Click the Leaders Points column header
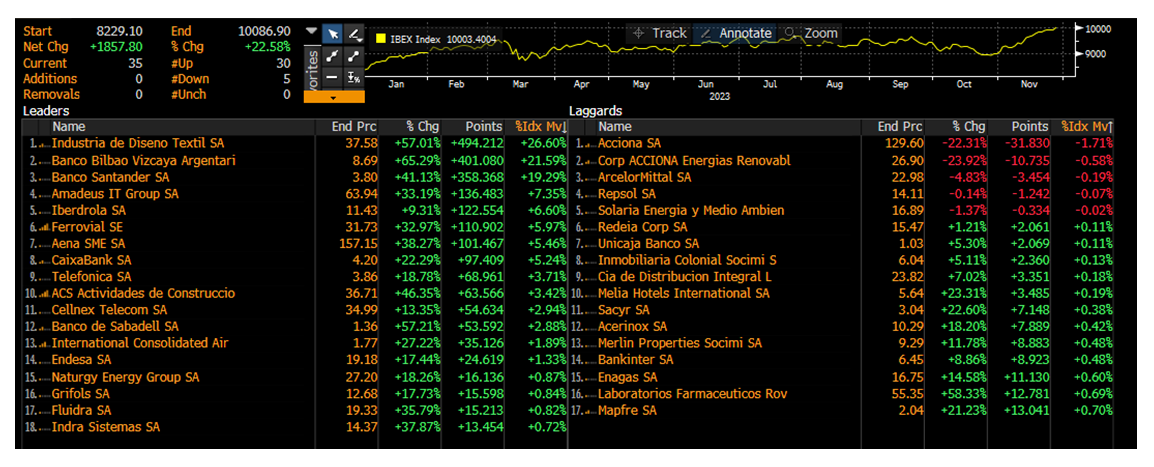The image size is (1154, 467). [484, 127]
